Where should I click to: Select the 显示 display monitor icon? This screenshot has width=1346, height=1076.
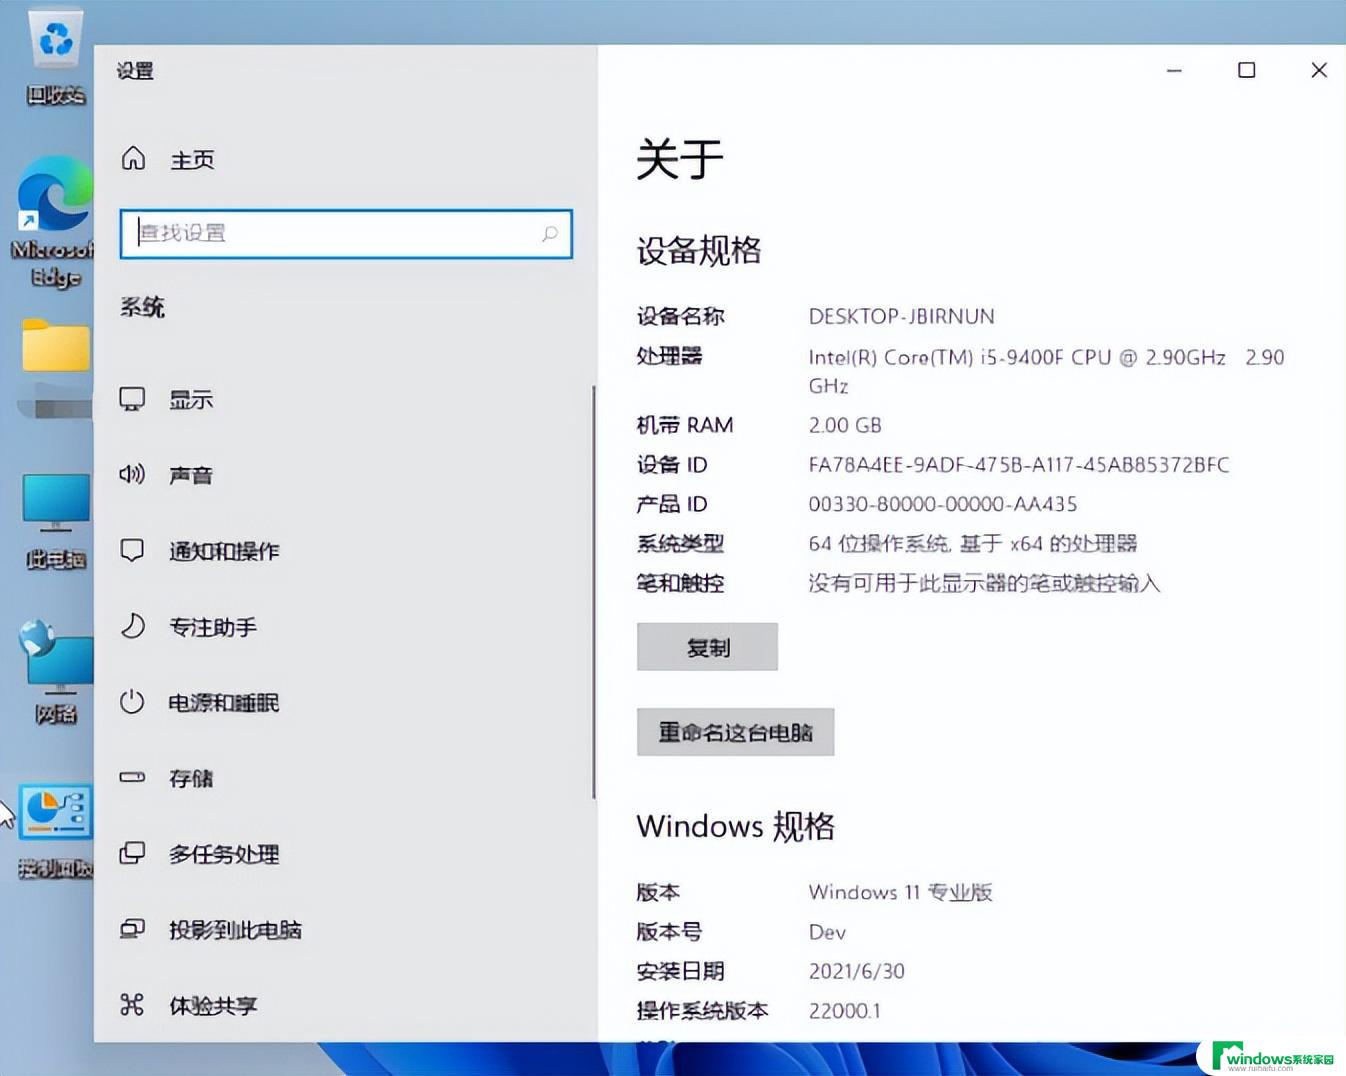(132, 399)
